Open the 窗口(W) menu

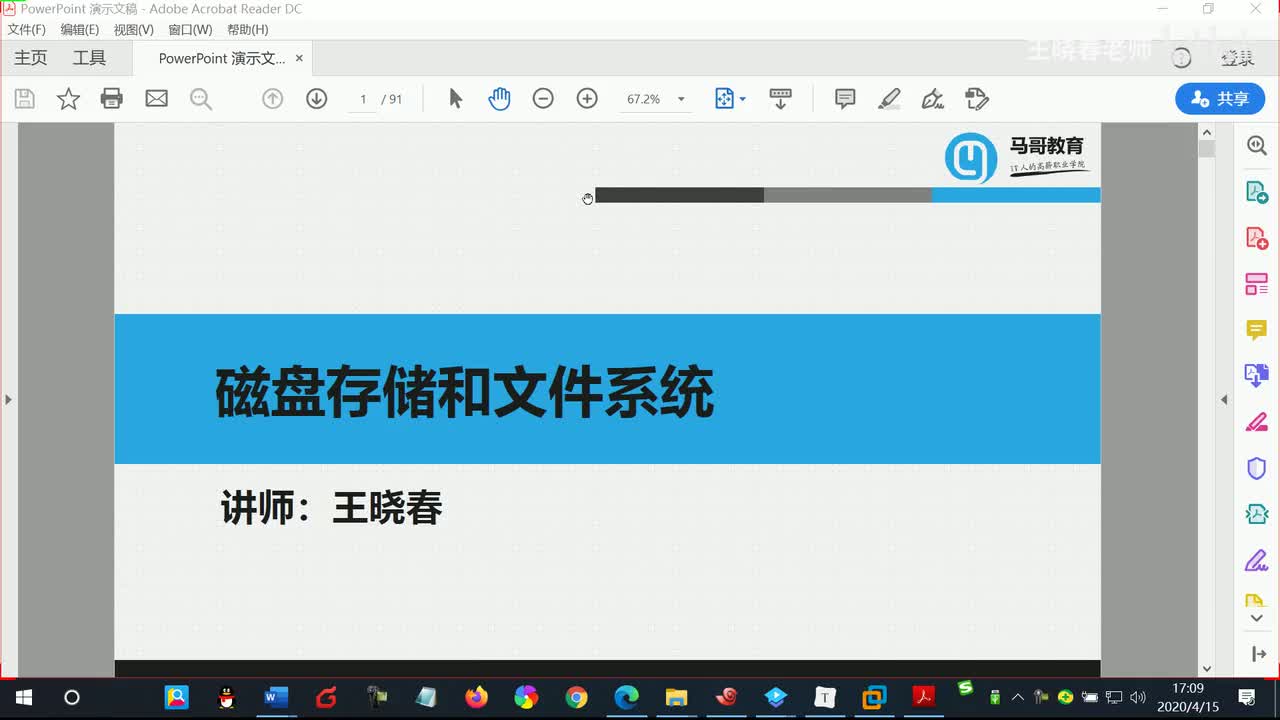[190, 30]
